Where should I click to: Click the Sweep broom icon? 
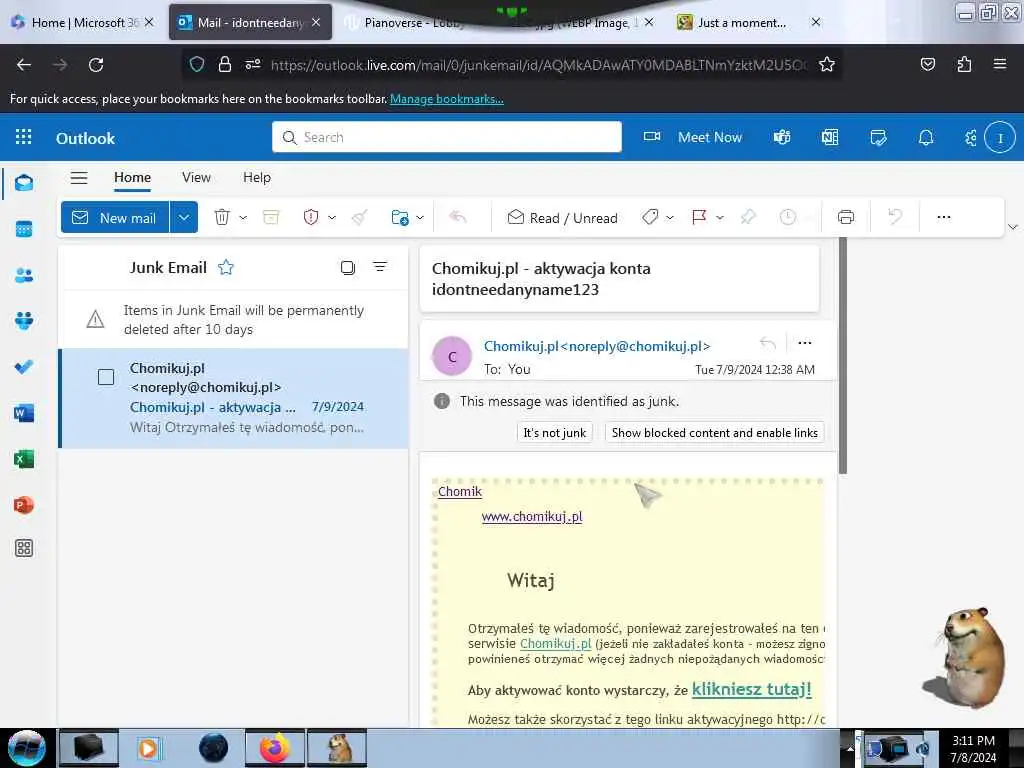(x=359, y=217)
